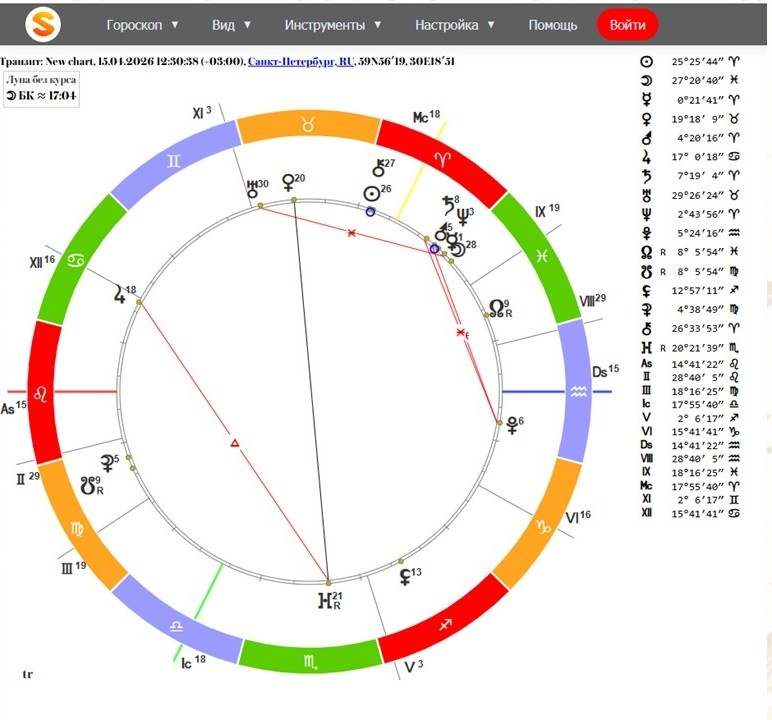This screenshot has width=772, height=720.
Task: Select the North Node glyph marked 9R
Action: tap(496, 308)
